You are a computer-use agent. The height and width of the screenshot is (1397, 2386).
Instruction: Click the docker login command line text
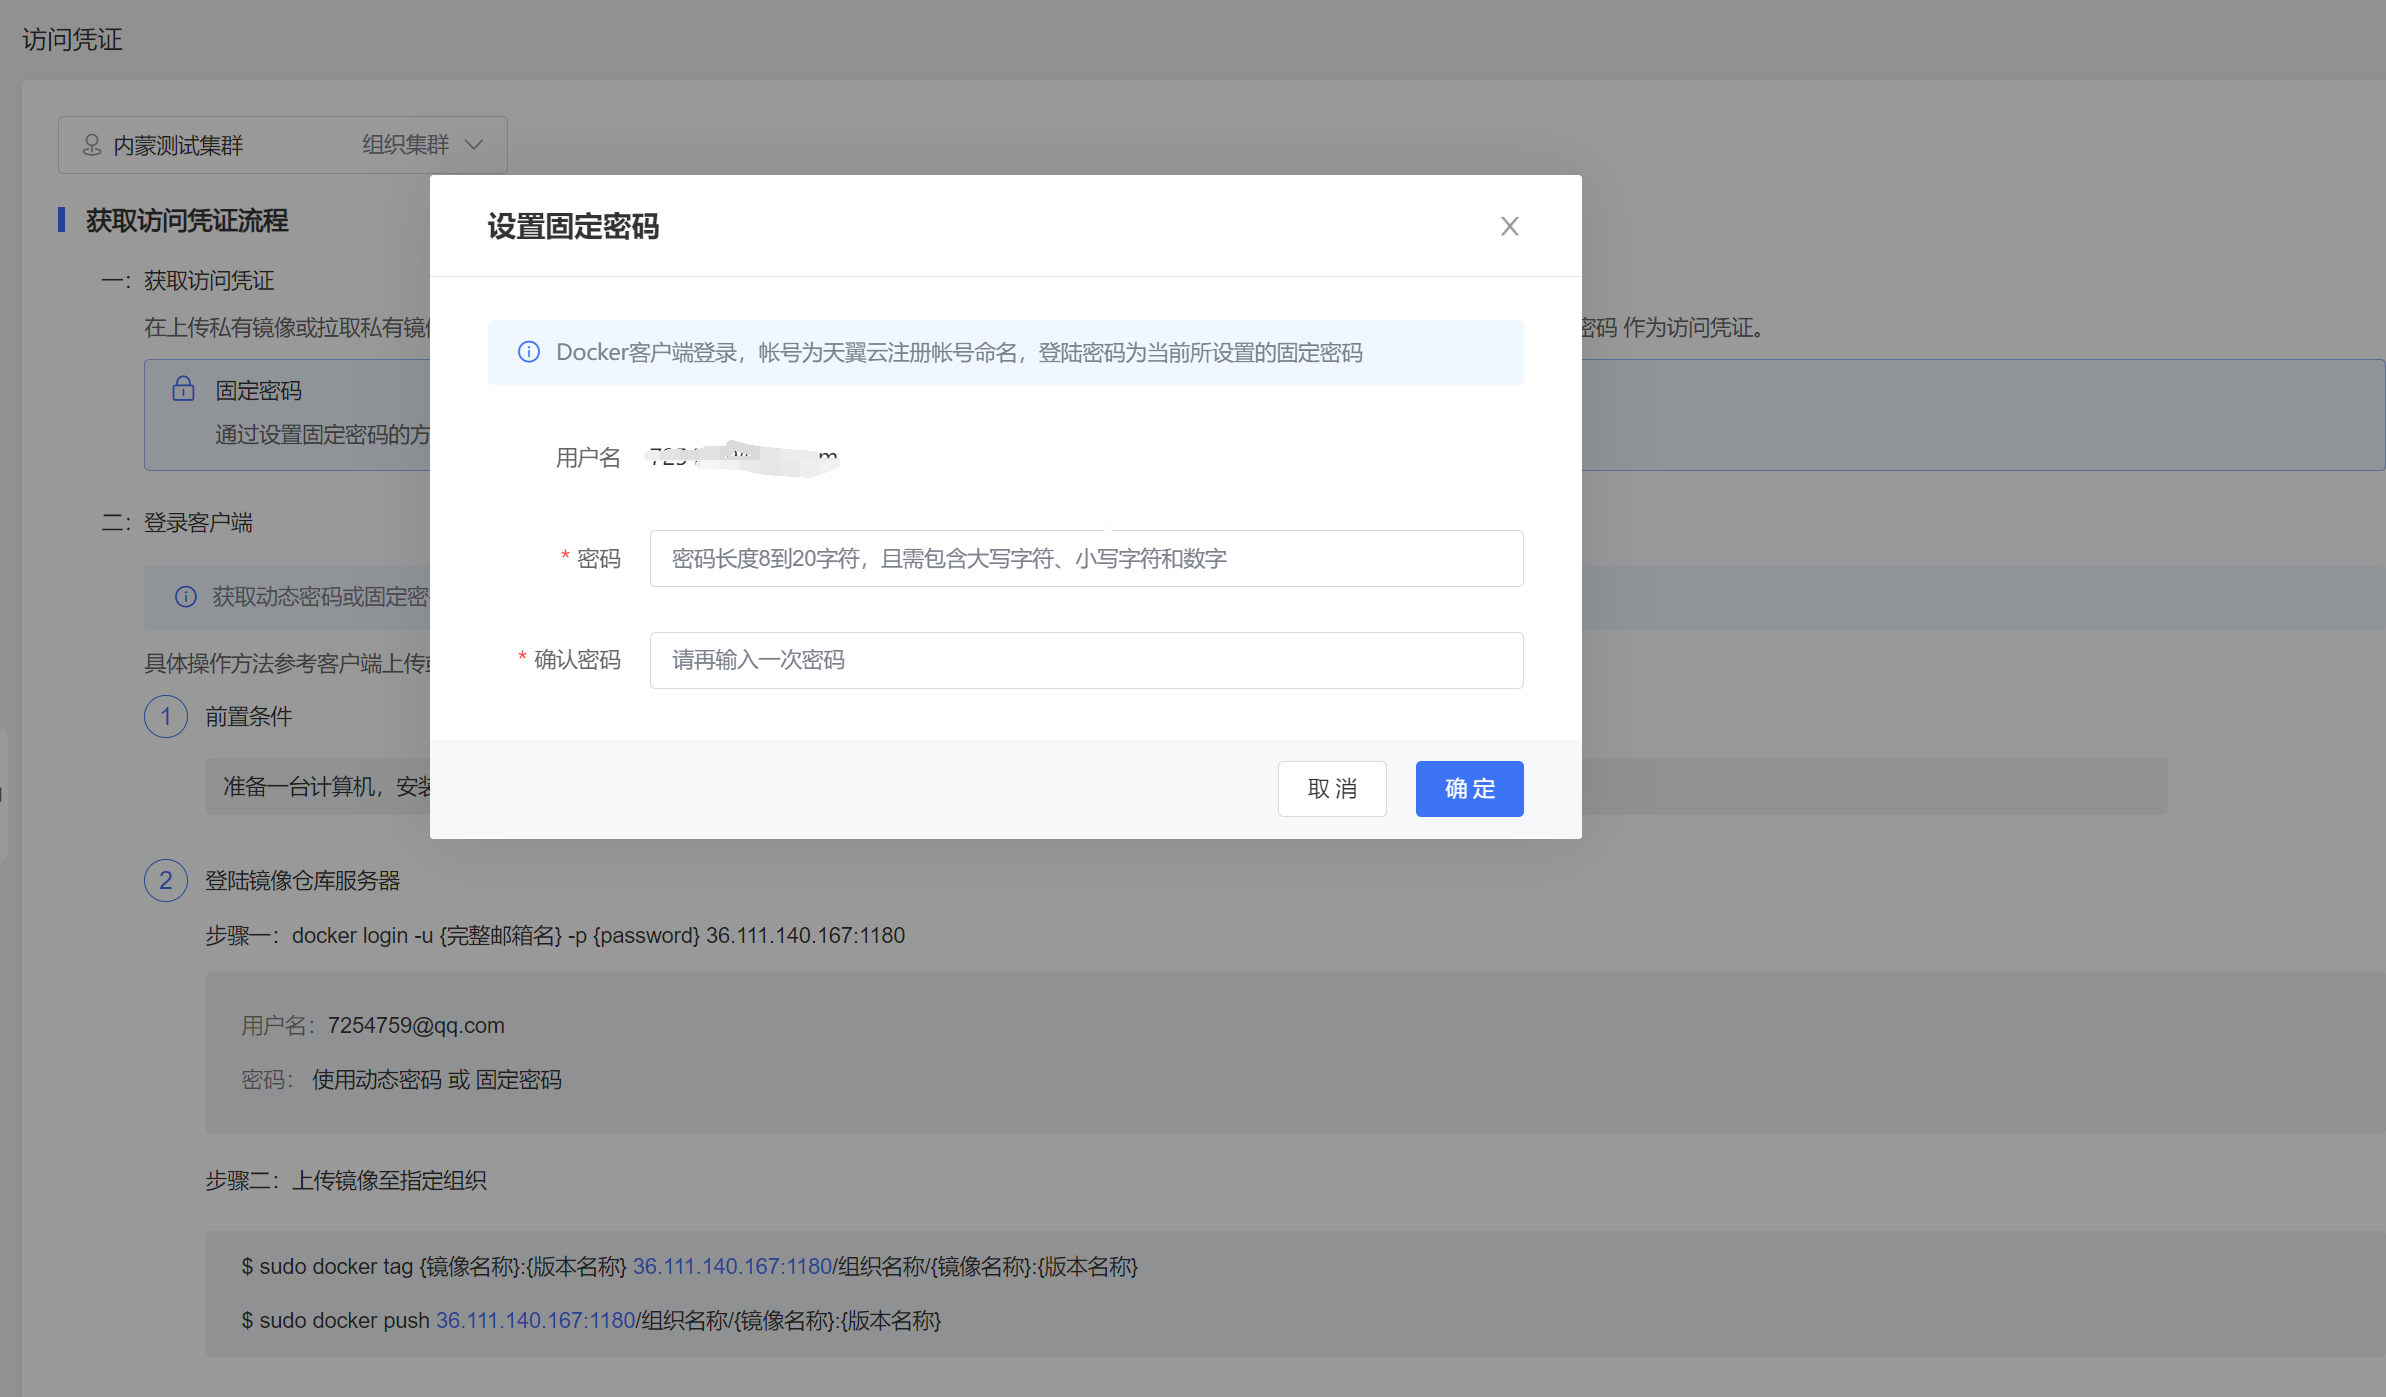pos(598,936)
